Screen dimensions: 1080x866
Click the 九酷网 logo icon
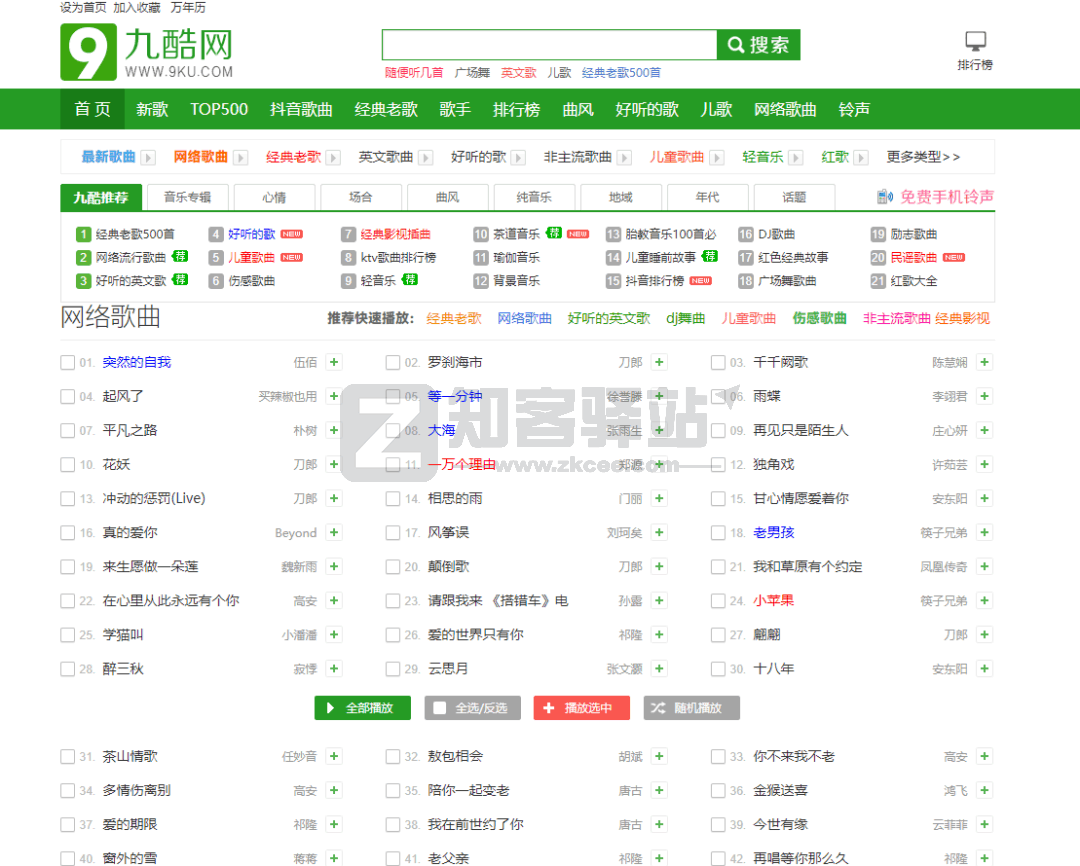click(x=86, y=48)
